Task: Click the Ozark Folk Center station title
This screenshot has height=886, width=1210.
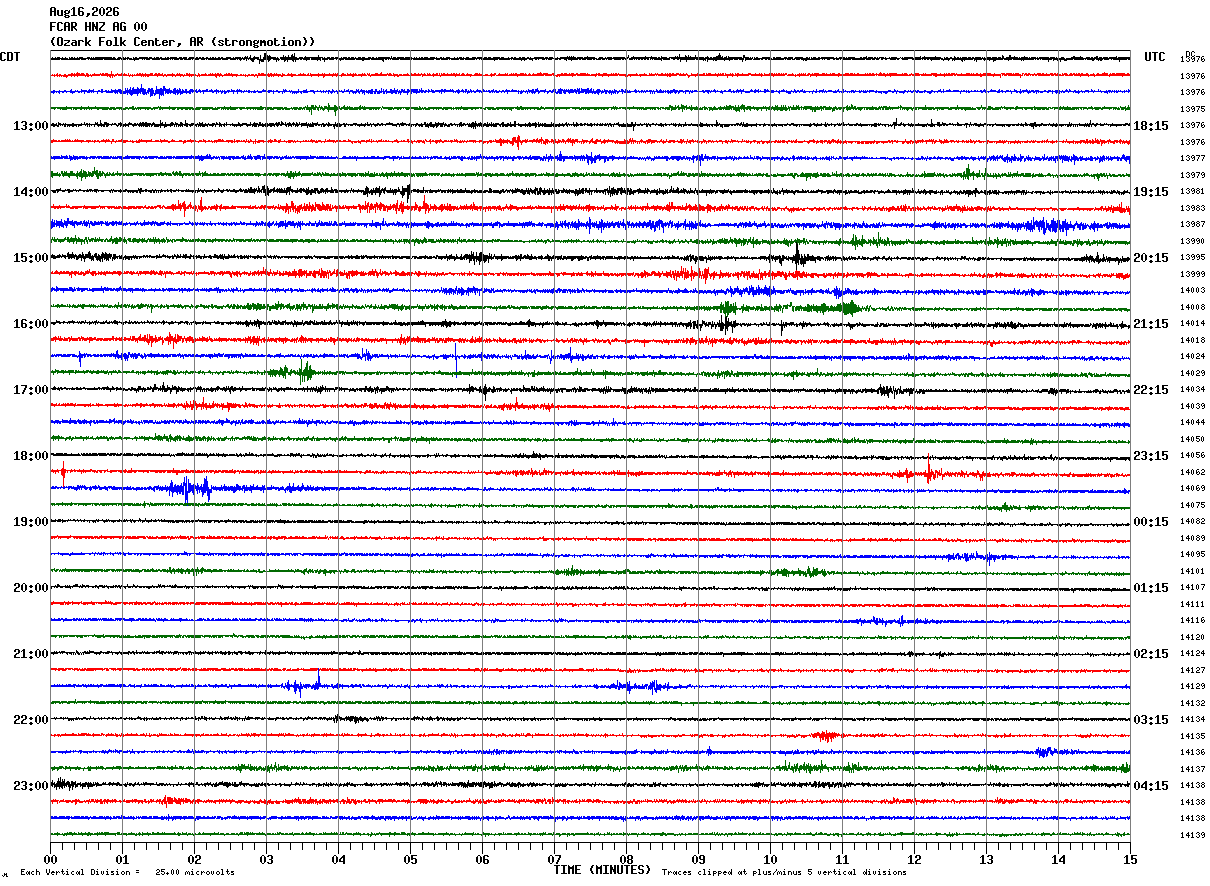Action: click(182, 42)
